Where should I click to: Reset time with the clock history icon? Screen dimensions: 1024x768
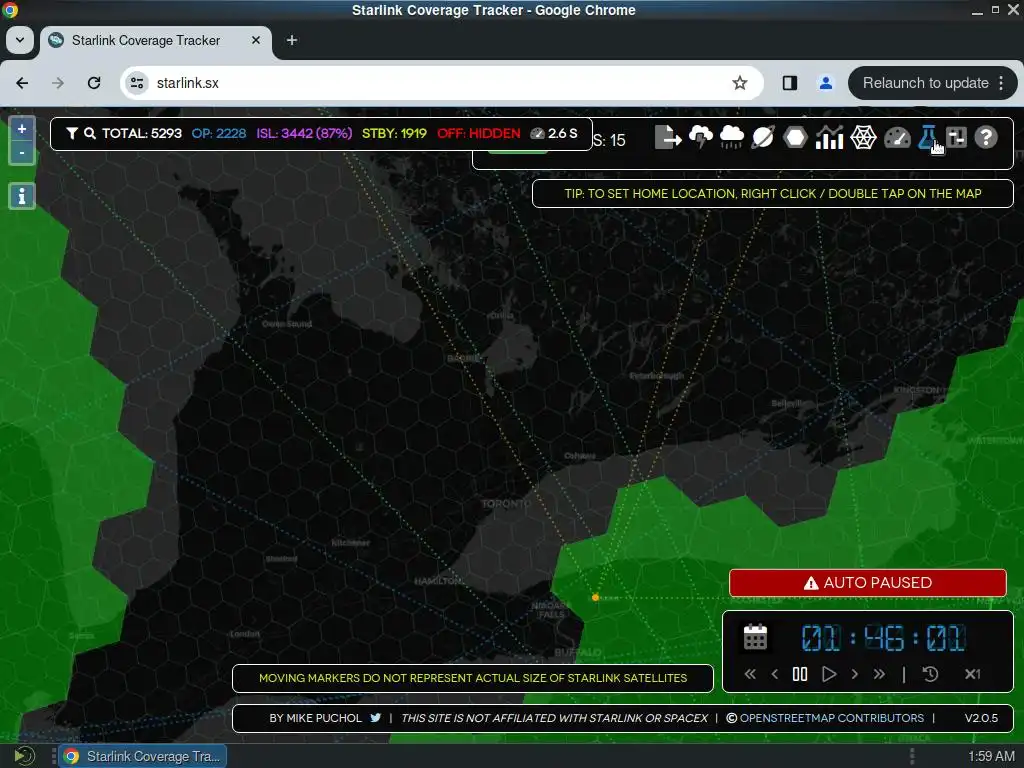point(930,674)
